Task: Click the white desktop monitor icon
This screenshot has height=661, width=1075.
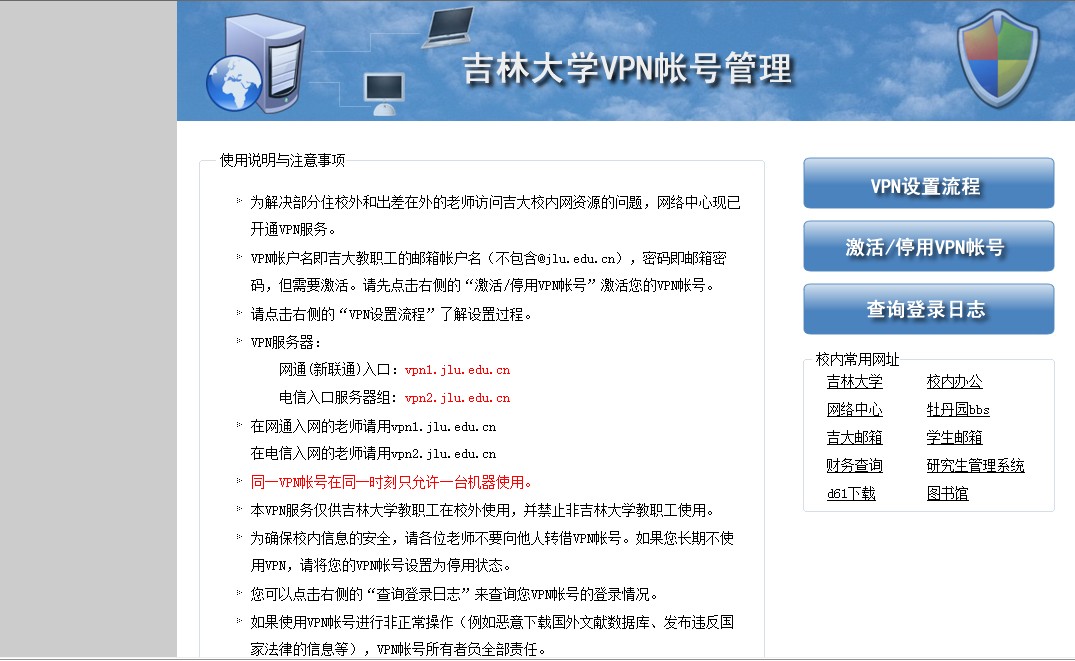Action: [382, 93]
